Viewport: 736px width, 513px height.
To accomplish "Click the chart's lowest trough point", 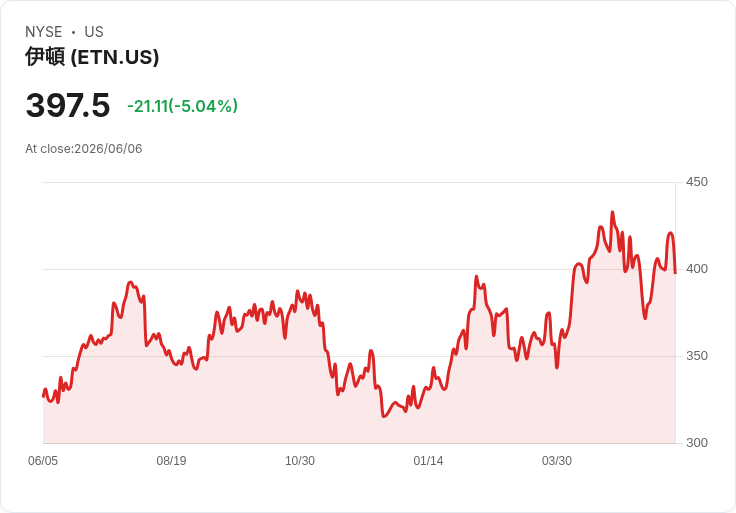I will (383, 416).
